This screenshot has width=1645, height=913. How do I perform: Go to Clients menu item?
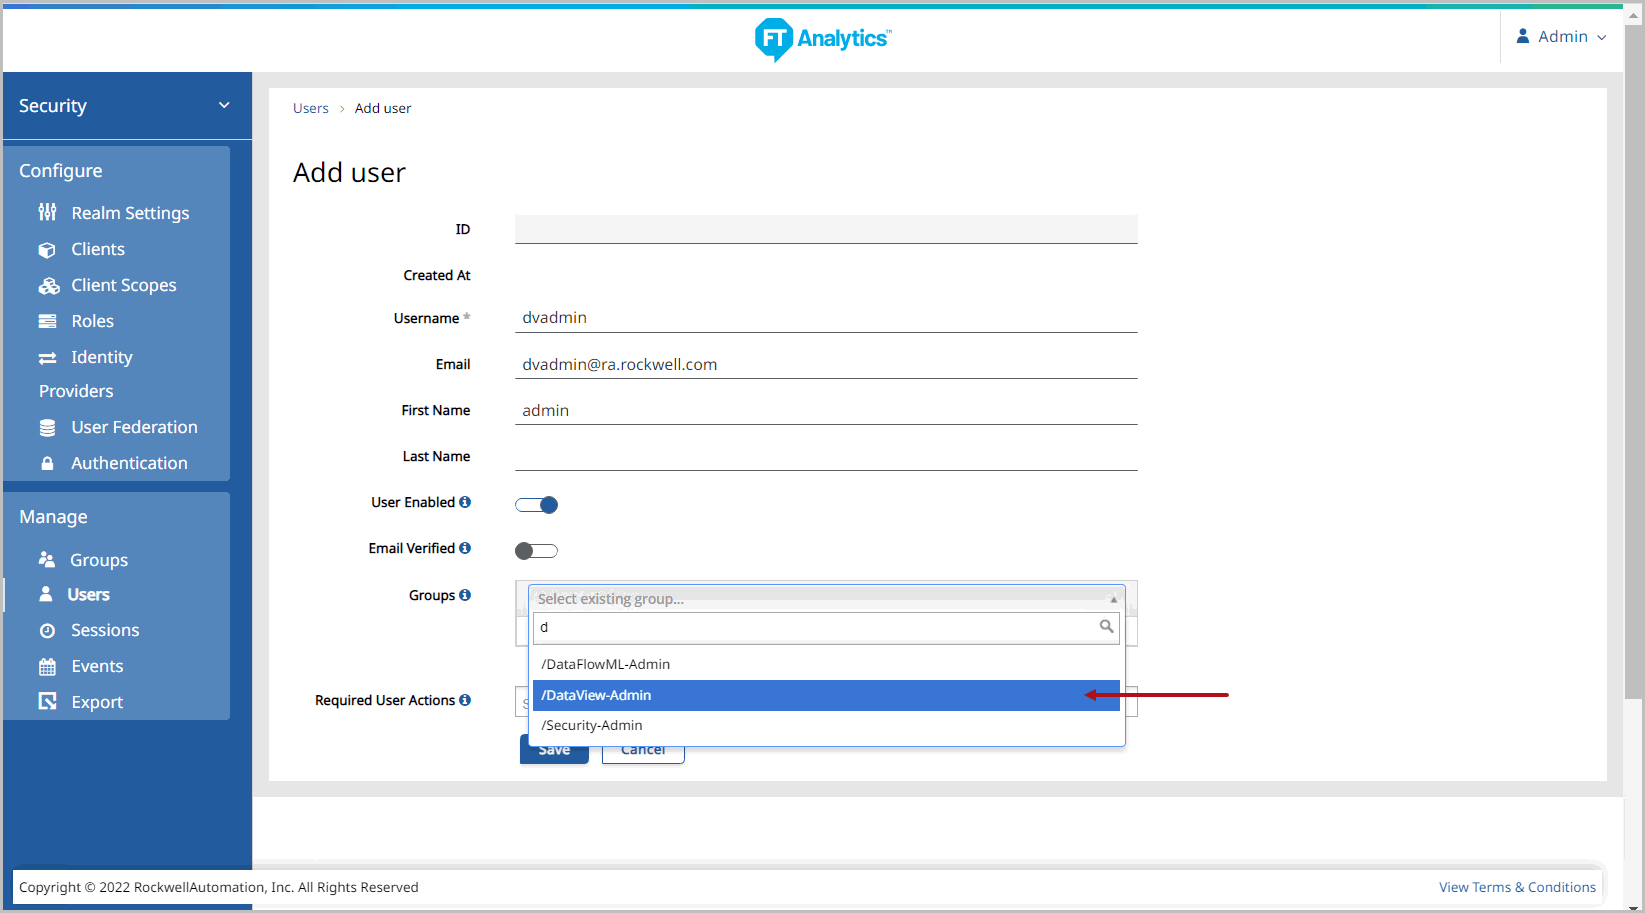click(98, 249)
